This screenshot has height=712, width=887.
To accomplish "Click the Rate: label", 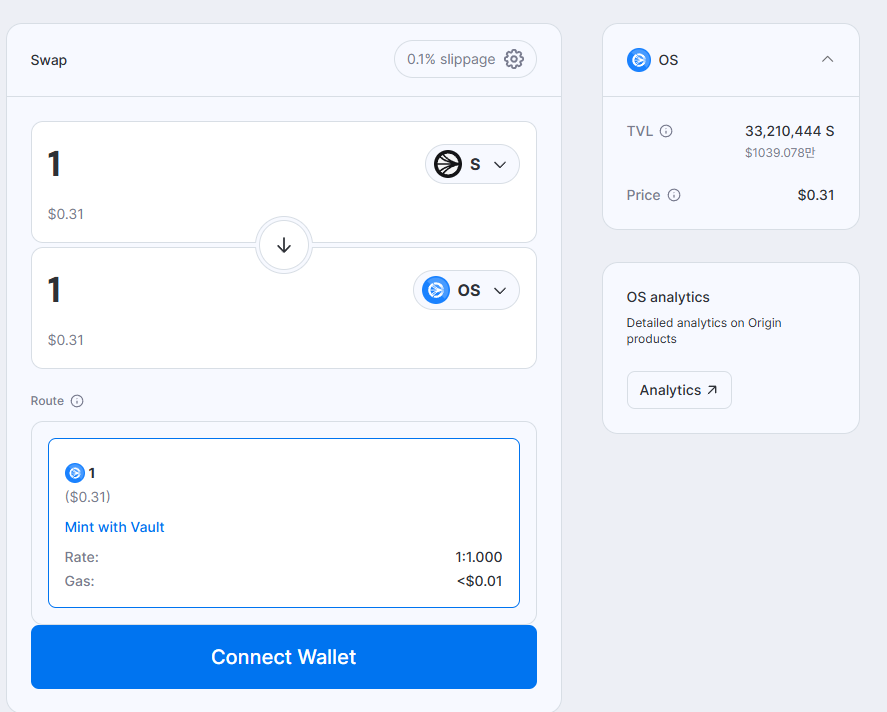I will tap(81, 557).
